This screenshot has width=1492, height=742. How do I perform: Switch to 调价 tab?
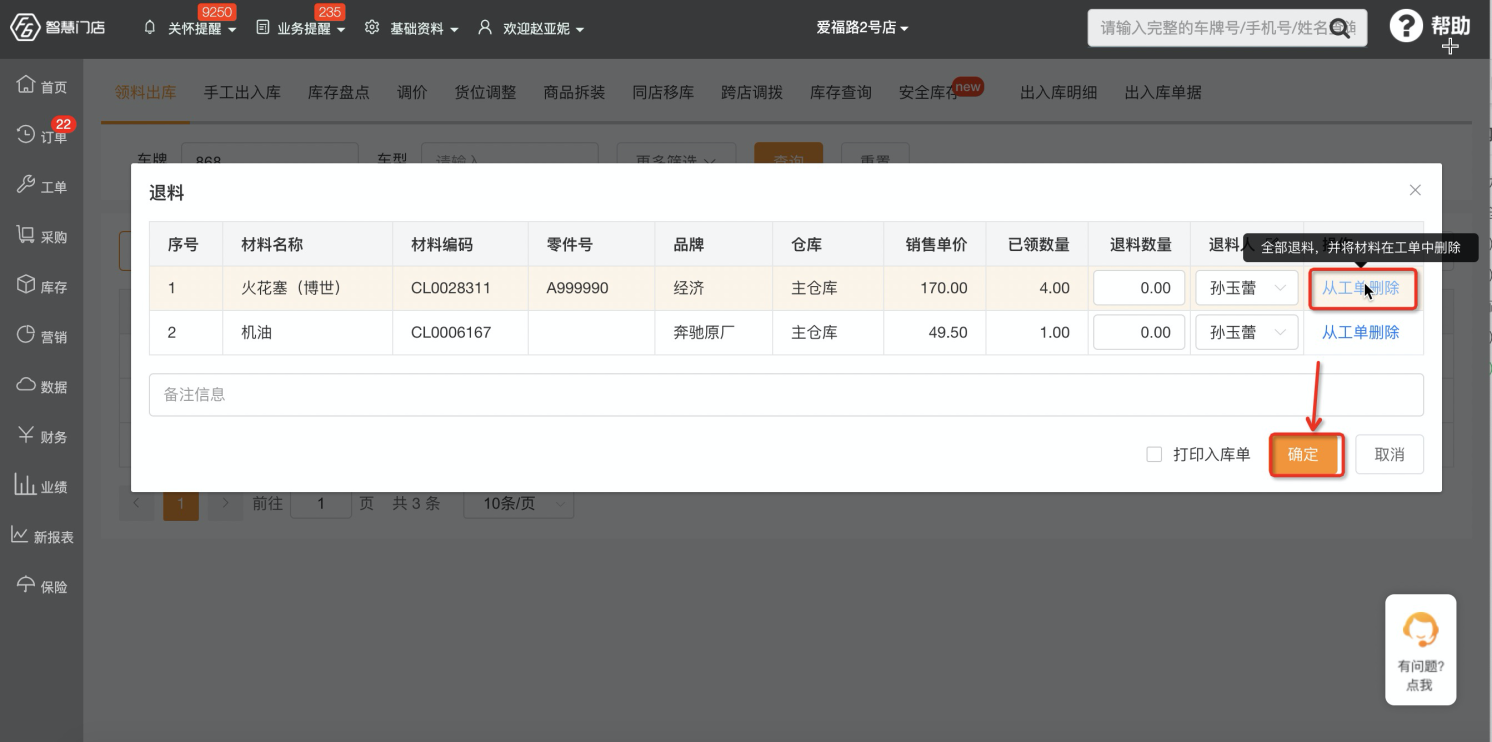point(412,92)
